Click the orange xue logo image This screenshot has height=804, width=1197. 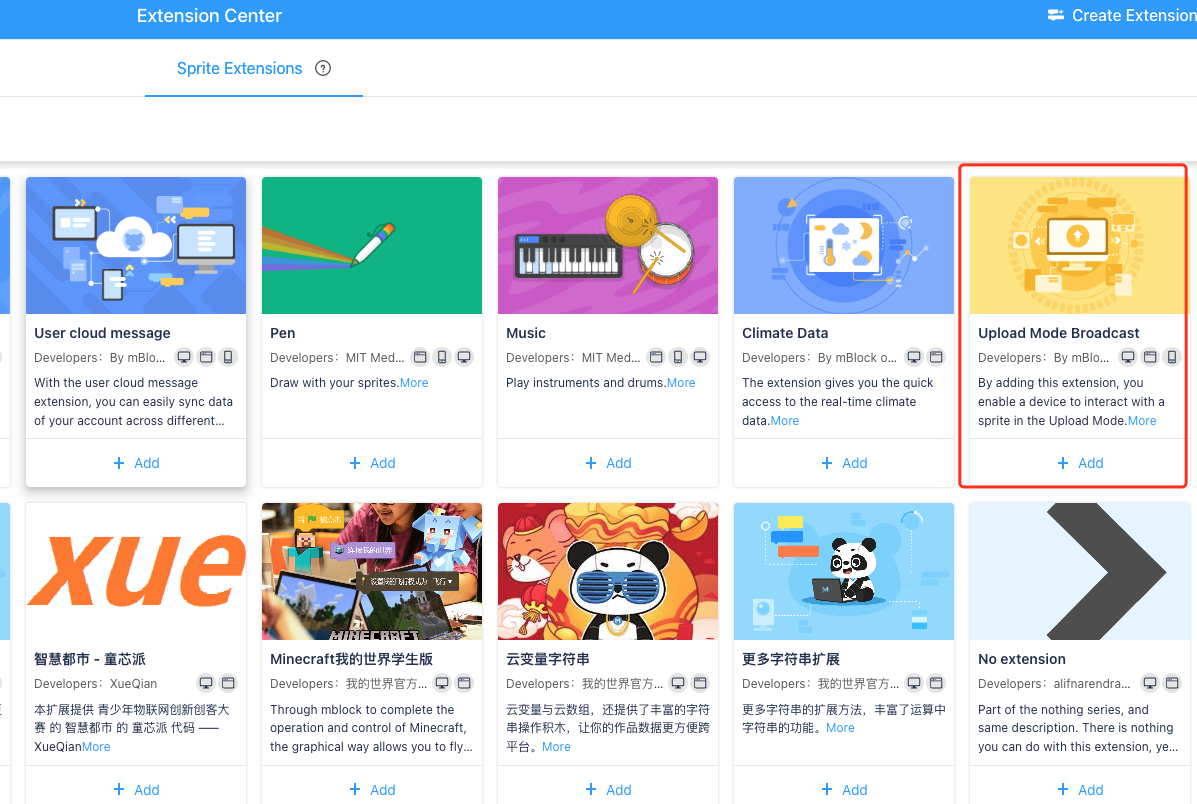(136, 571)
